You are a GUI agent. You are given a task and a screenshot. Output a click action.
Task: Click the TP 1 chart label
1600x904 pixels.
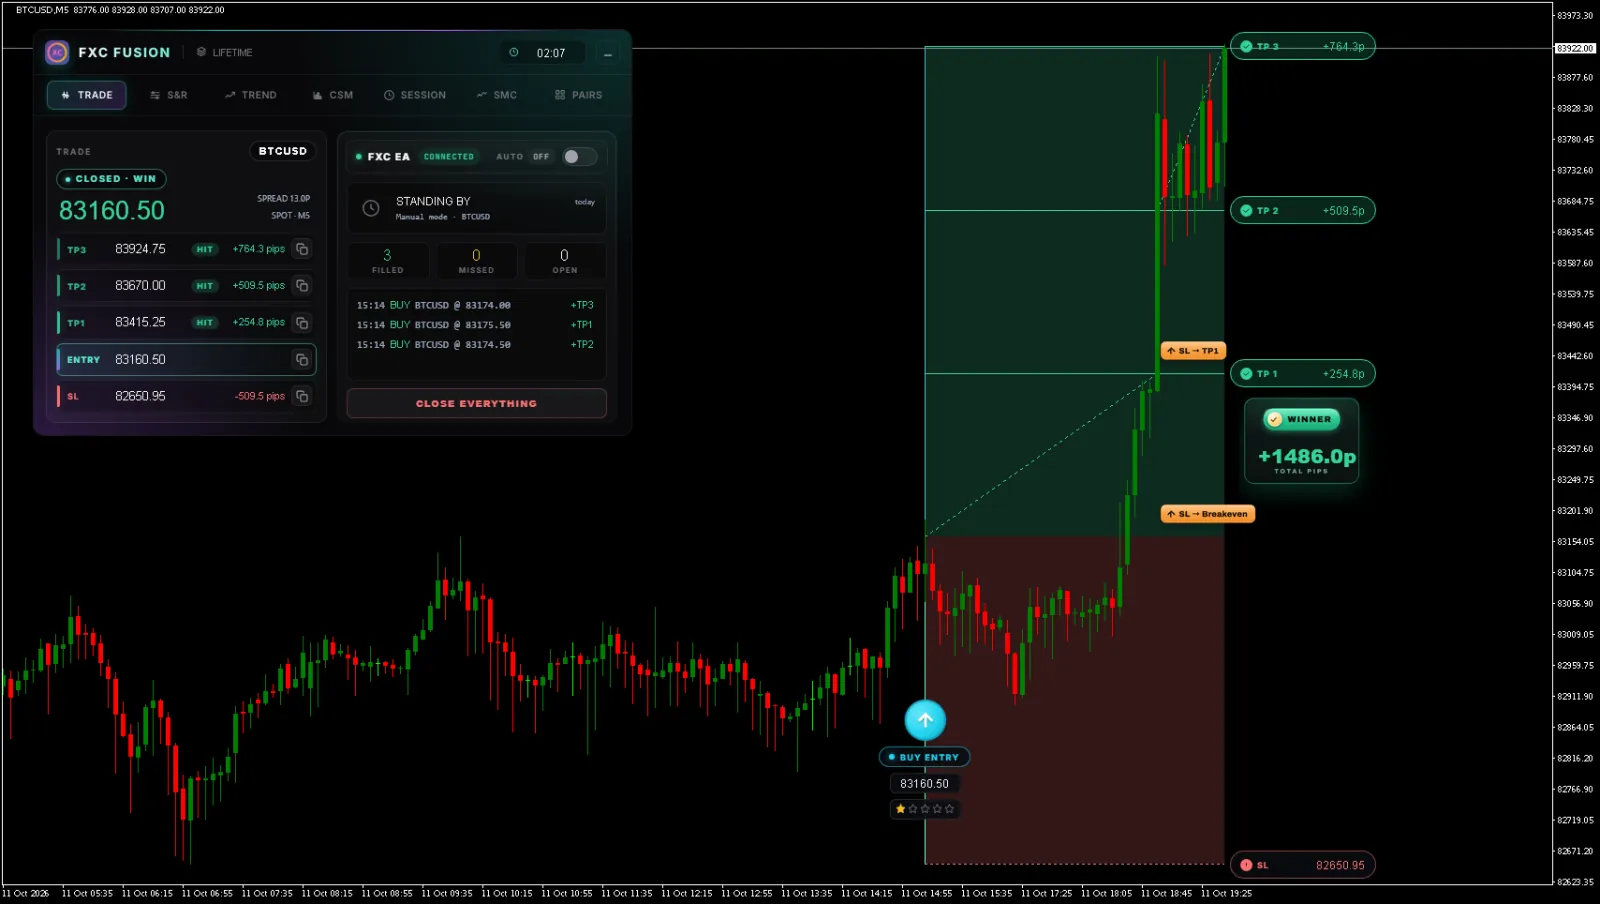tap(1302, 374)
